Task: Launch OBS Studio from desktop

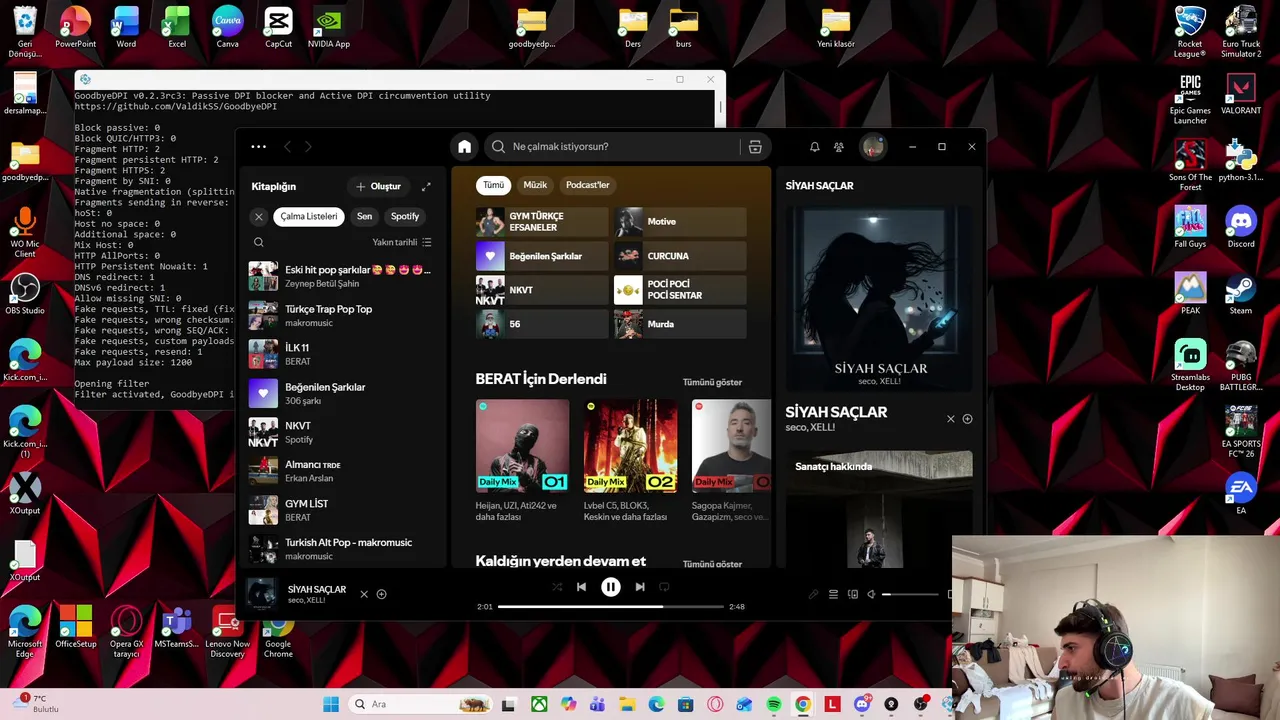Action: pos(25,295)
